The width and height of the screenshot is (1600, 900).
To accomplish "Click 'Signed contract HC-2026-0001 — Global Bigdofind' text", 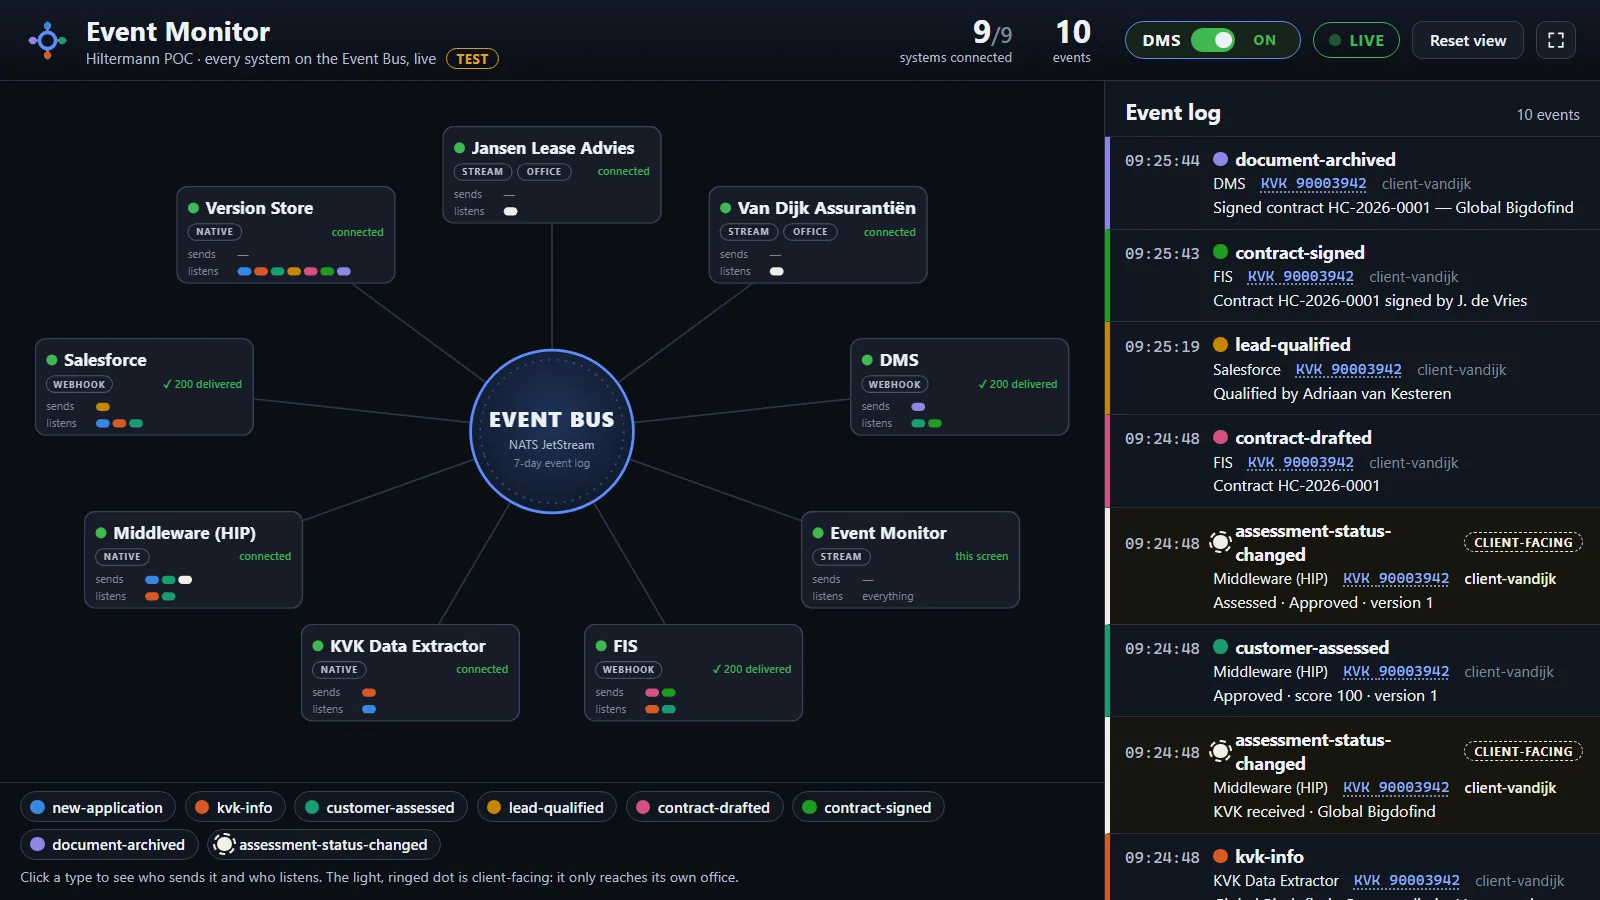I will click(x=1393, y=208).
